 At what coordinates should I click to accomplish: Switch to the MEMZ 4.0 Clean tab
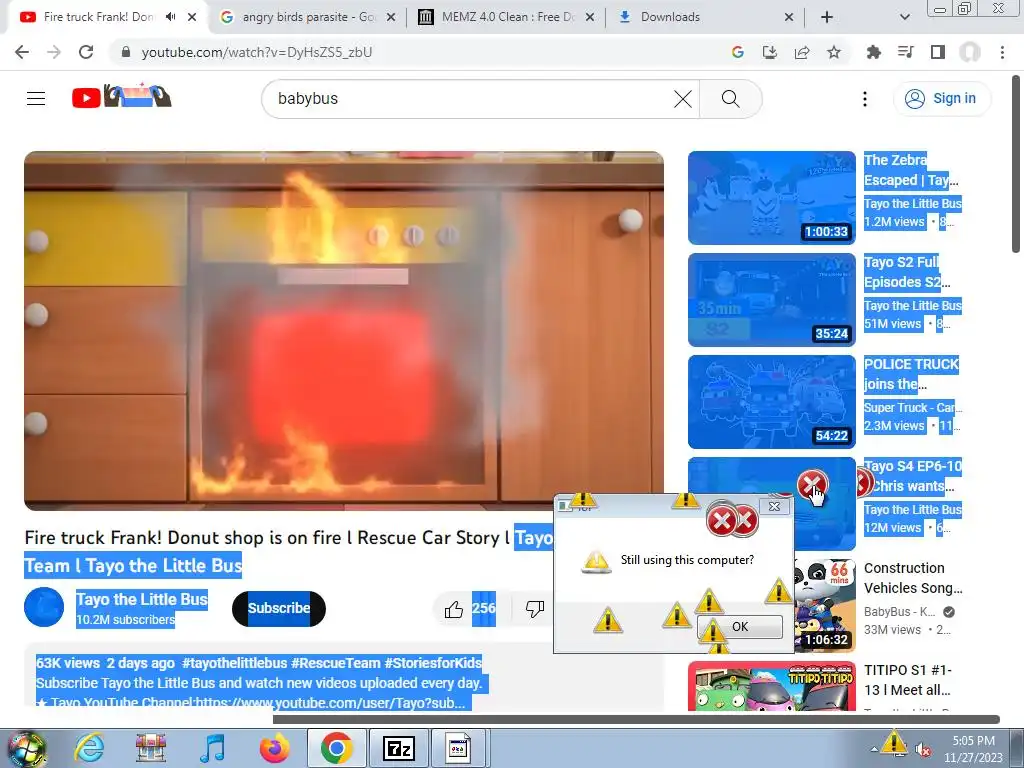point(506,17)
